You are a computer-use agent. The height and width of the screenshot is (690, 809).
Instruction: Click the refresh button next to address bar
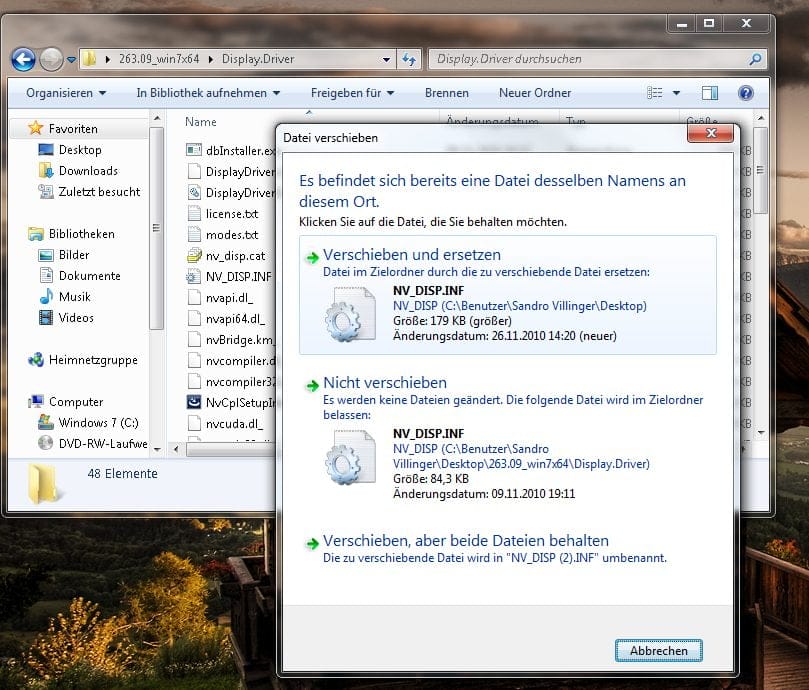[x=409, y=59]
